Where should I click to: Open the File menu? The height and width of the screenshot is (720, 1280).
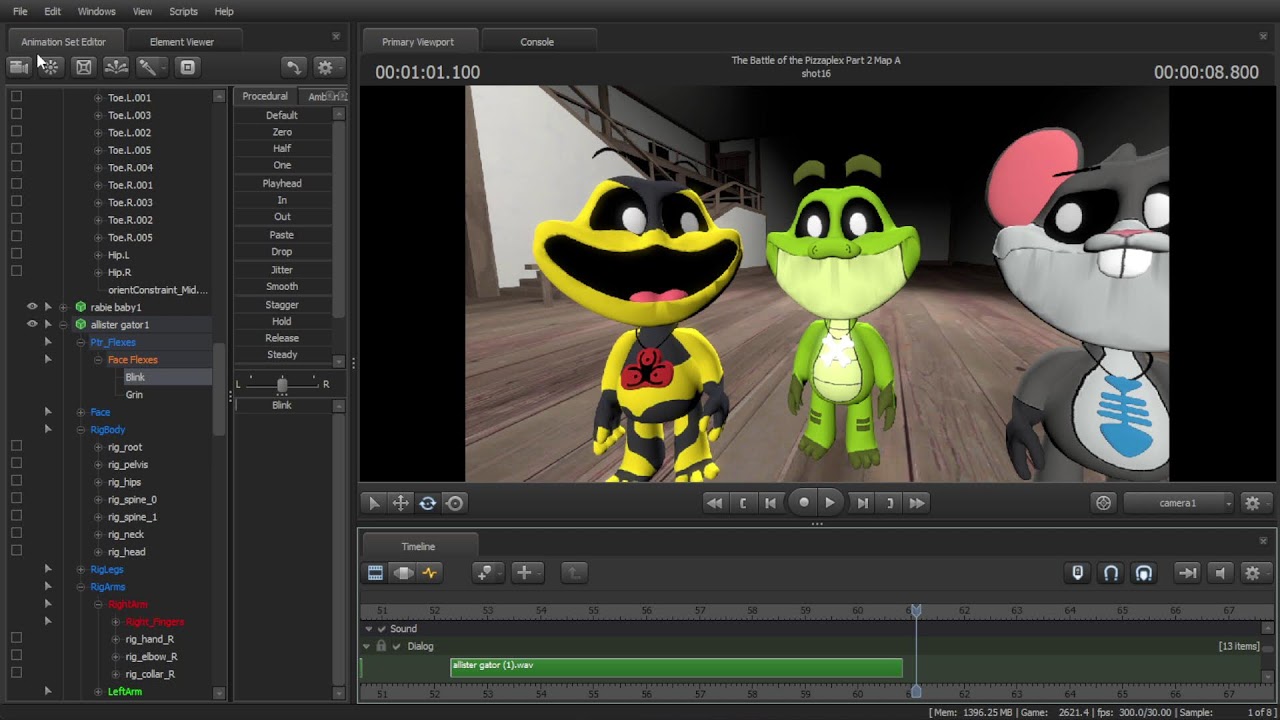[20, 11]
